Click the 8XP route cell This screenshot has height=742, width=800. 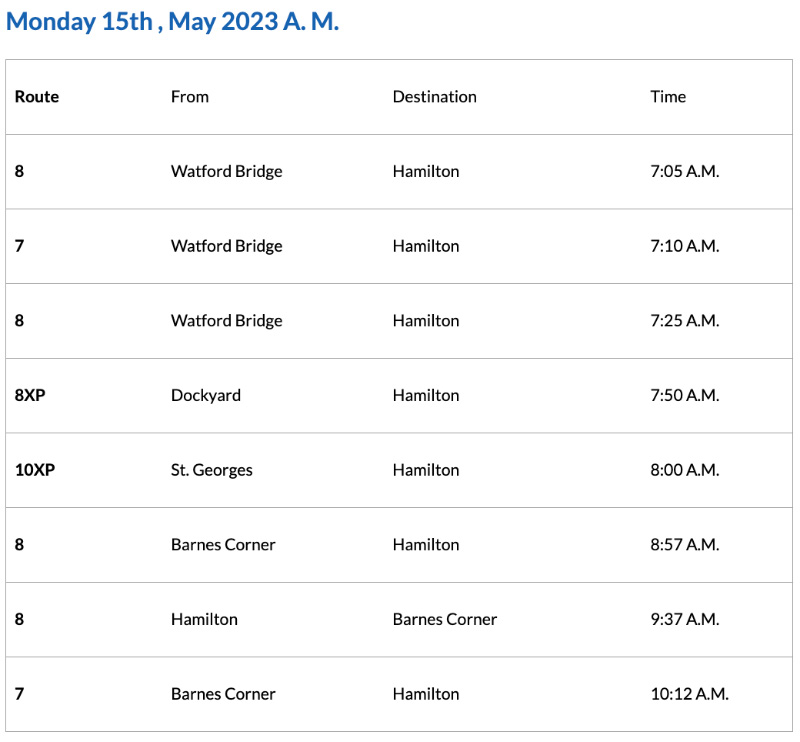(x=30, y=395)
